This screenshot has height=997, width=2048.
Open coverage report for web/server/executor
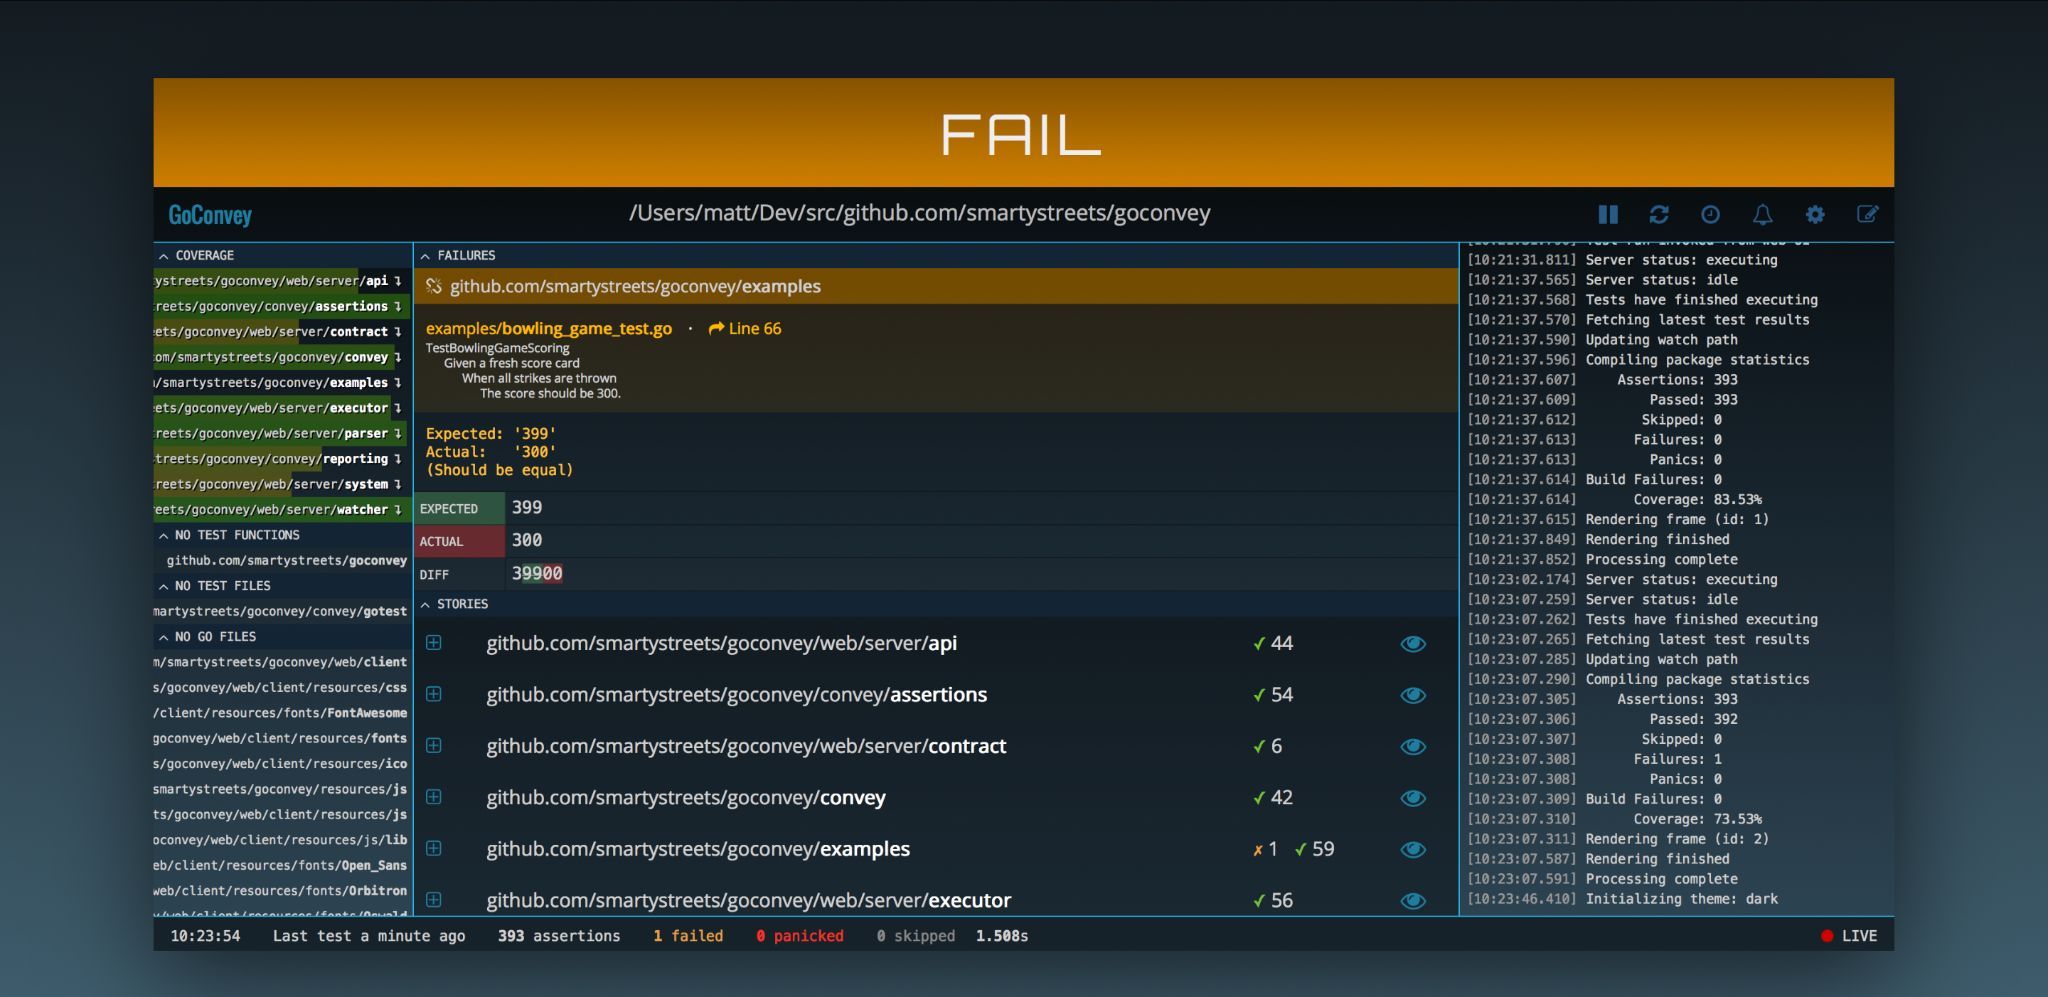[282, 408]
